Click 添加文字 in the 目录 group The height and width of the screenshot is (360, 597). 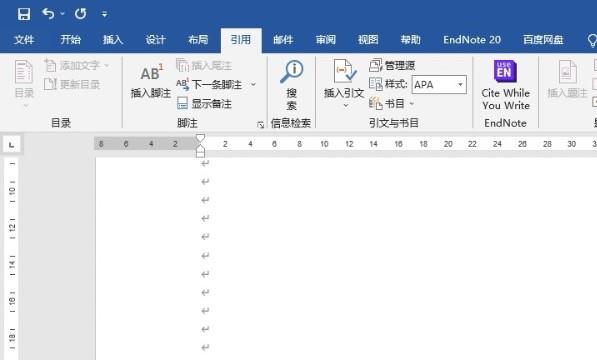(x=77, y=65)
